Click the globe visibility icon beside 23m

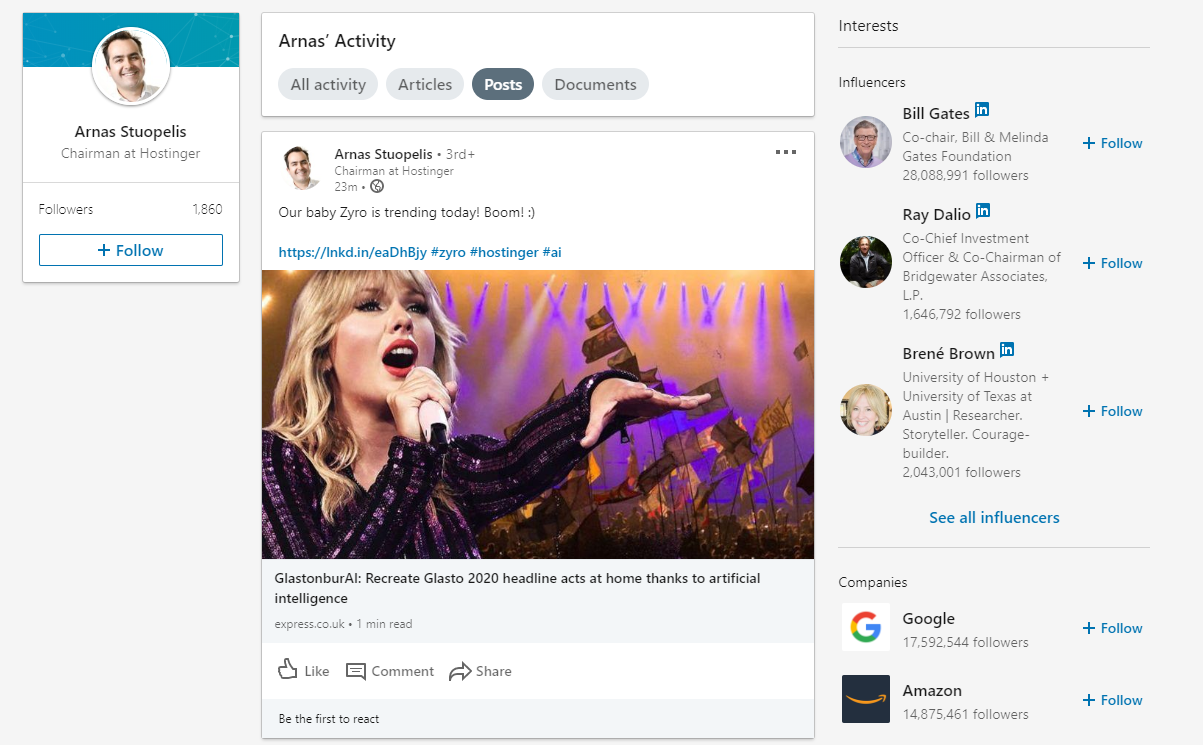tap(377, 186)
